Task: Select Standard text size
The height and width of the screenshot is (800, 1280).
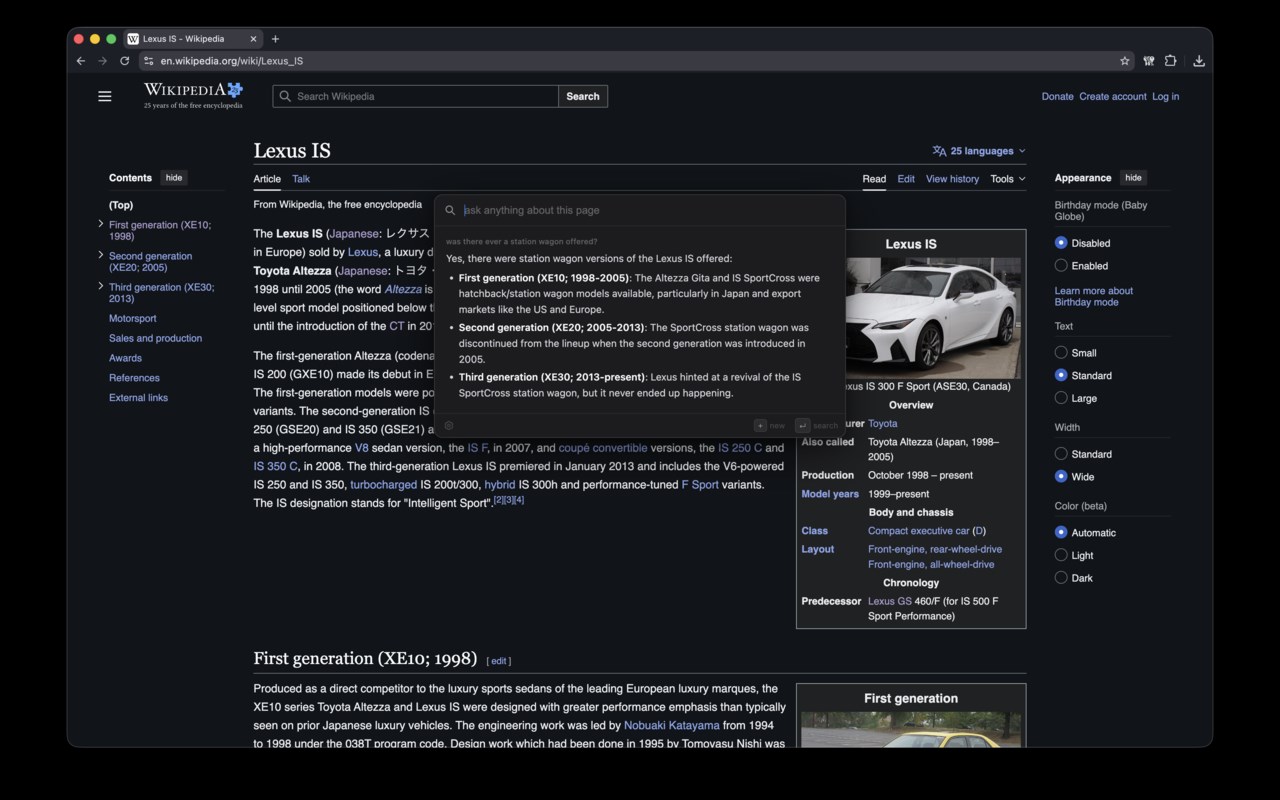Action: [1061, 375]
